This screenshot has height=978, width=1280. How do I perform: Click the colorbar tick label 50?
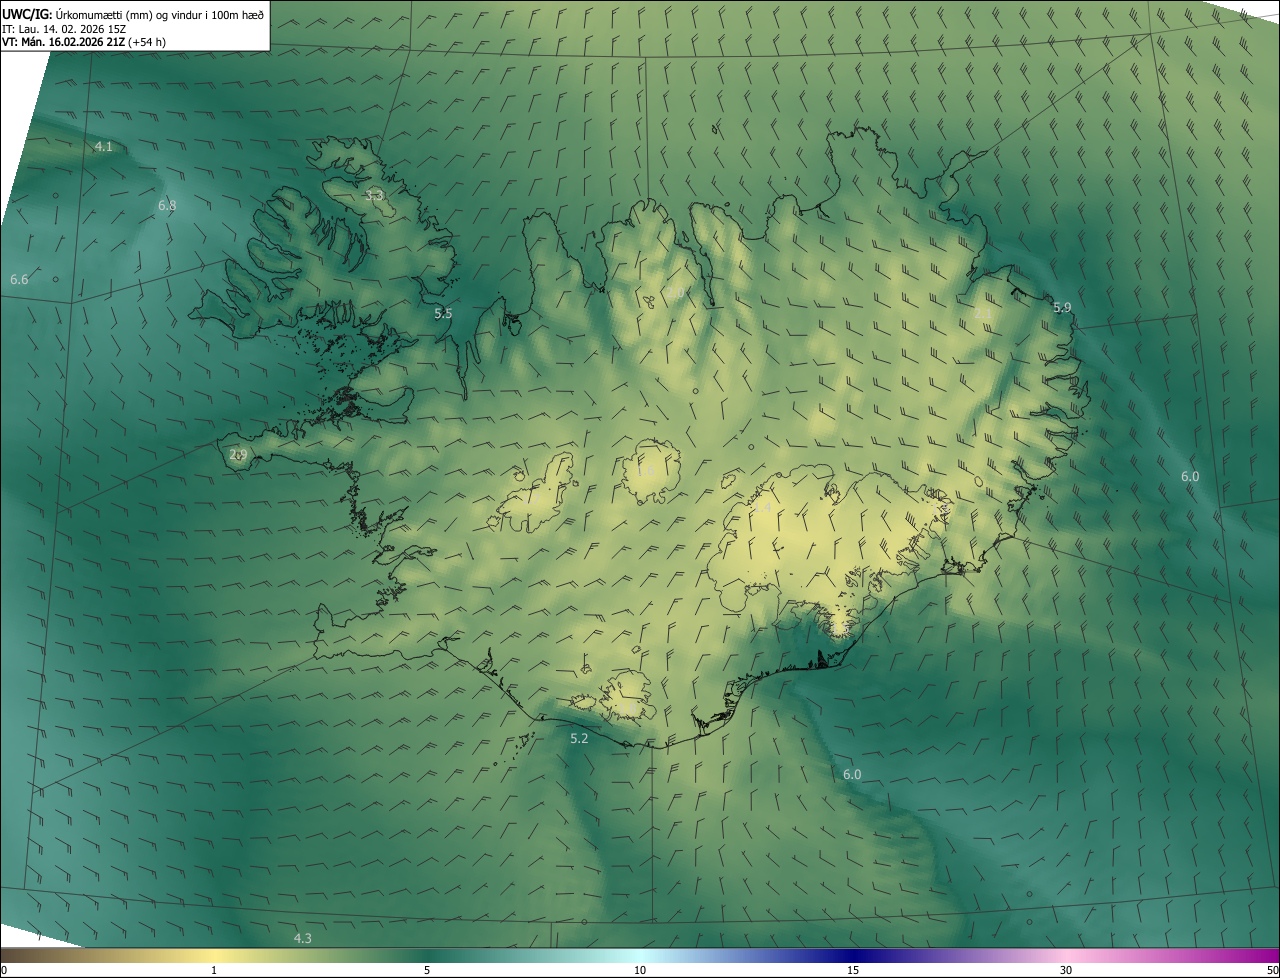coord(1272,970)
